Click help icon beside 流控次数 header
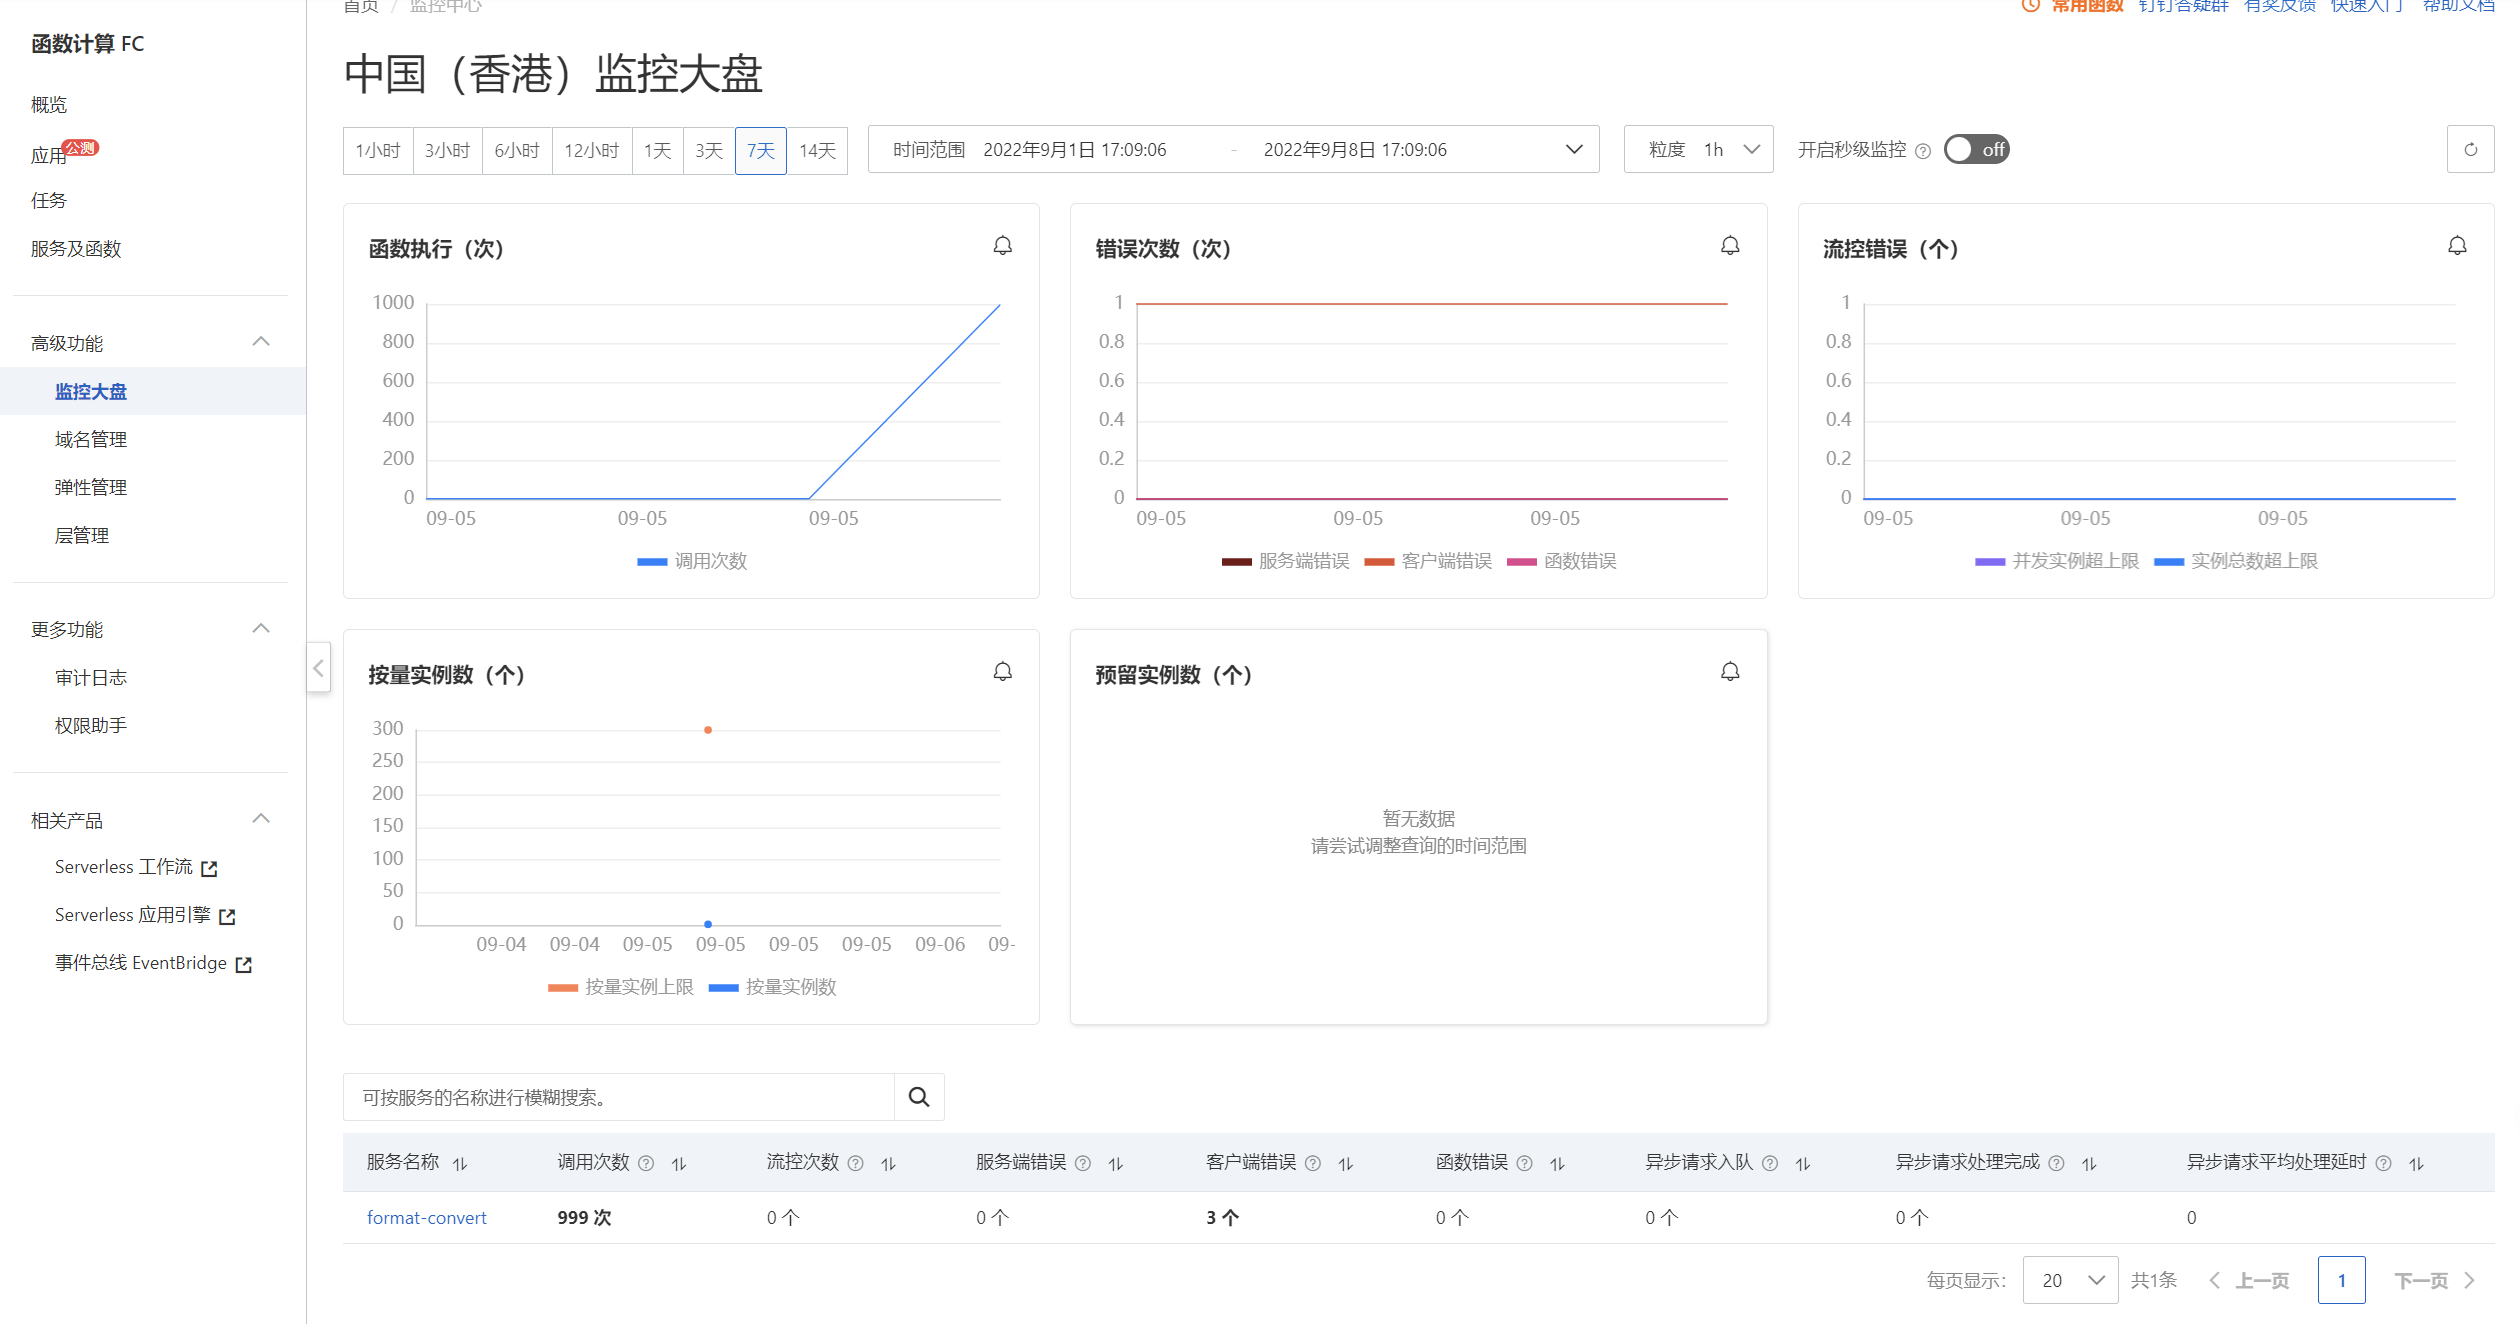 point(855,1163)
